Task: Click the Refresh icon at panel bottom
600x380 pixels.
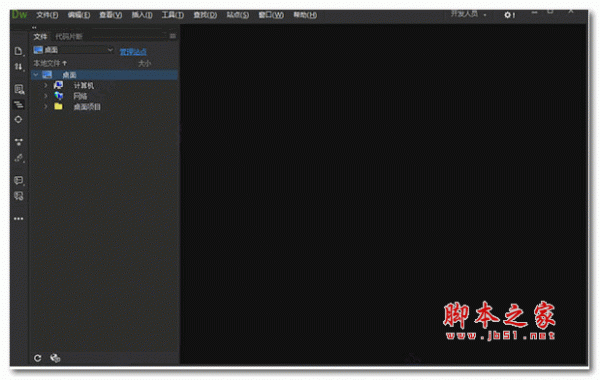Action: 38,358
